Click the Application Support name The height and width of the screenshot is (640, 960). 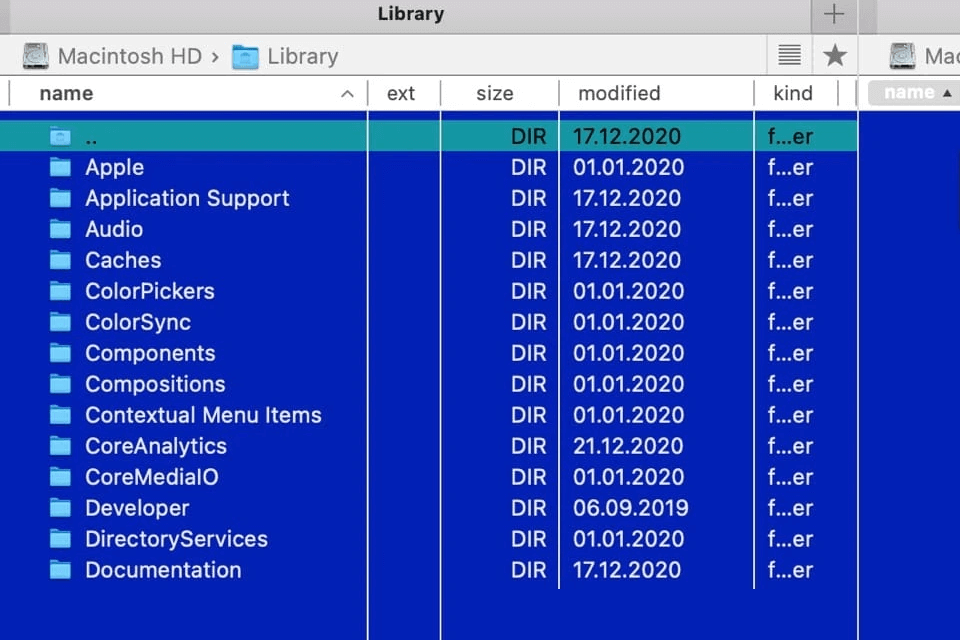tap(187, 198)
